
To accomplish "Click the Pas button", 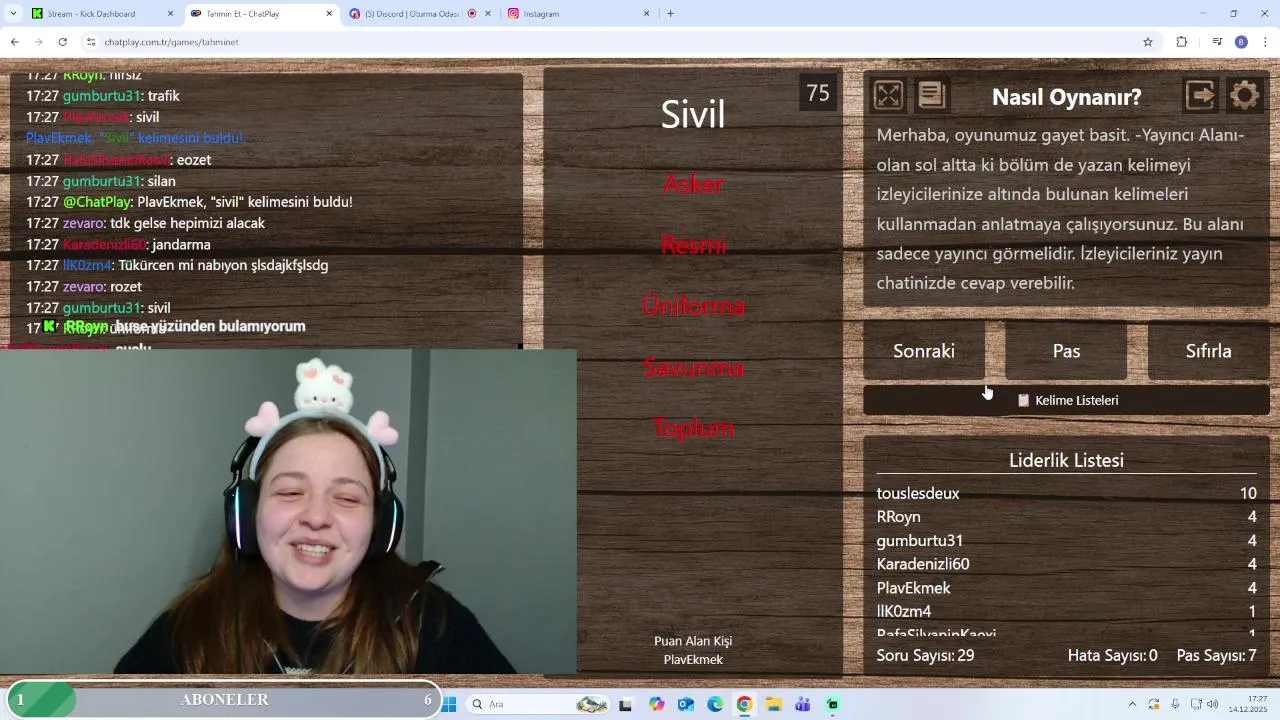I will [1066, 351].
